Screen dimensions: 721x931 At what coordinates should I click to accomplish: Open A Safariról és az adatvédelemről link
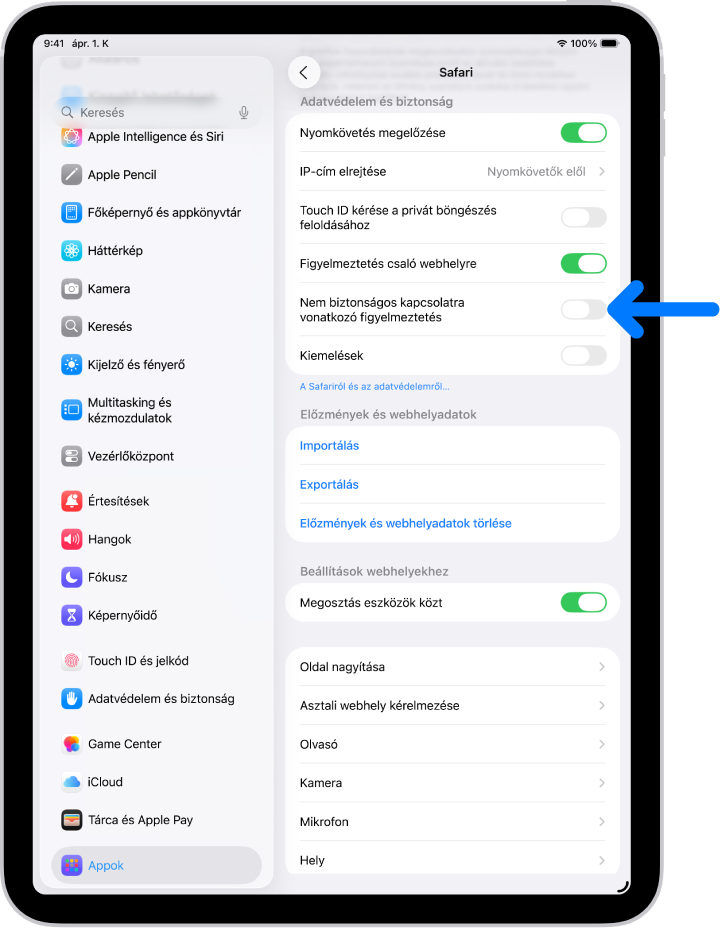374,387
